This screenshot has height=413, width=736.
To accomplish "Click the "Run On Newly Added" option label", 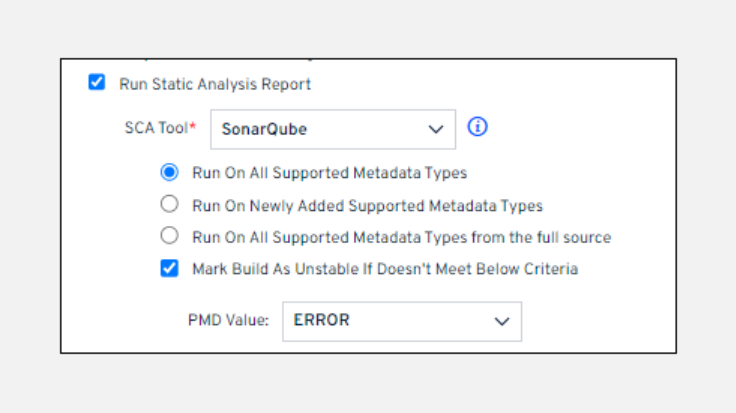I will 367,205.
